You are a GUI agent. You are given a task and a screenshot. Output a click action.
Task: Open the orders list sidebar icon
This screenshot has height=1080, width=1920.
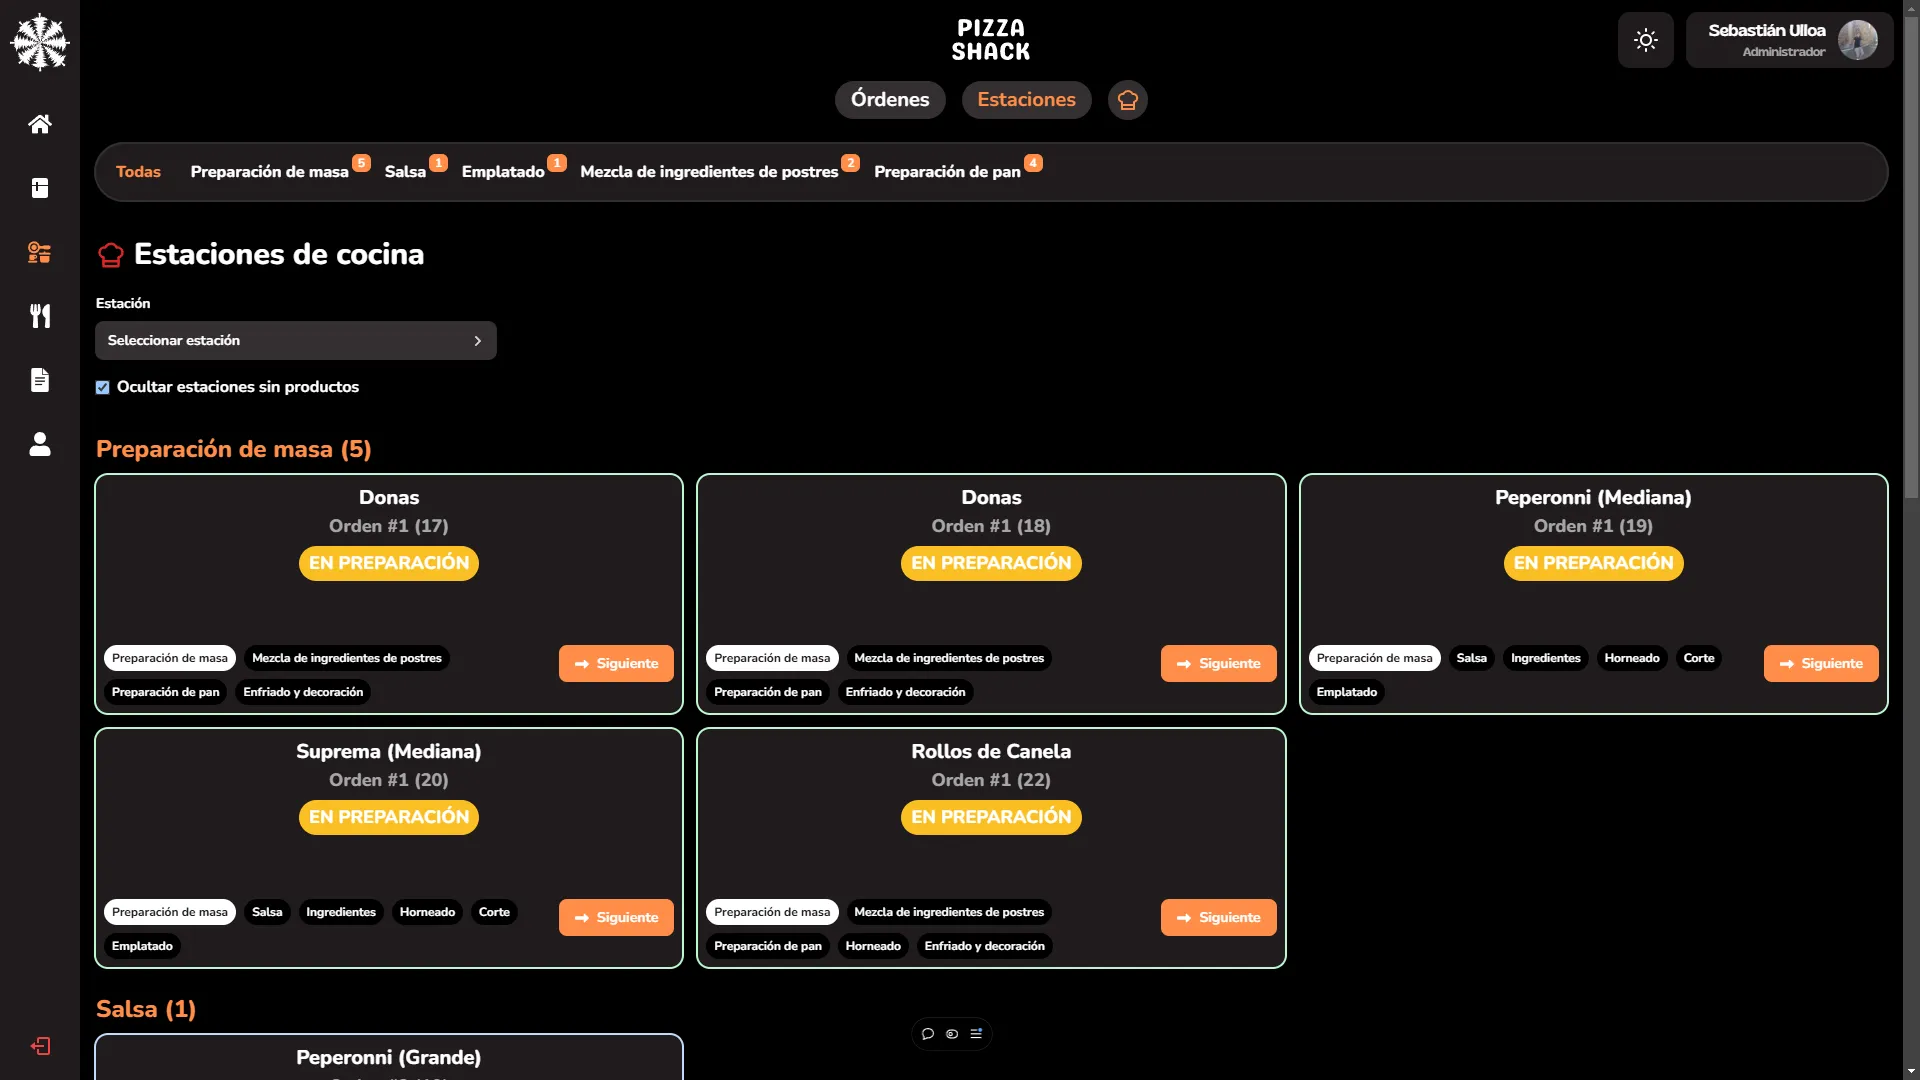(40, 252)
